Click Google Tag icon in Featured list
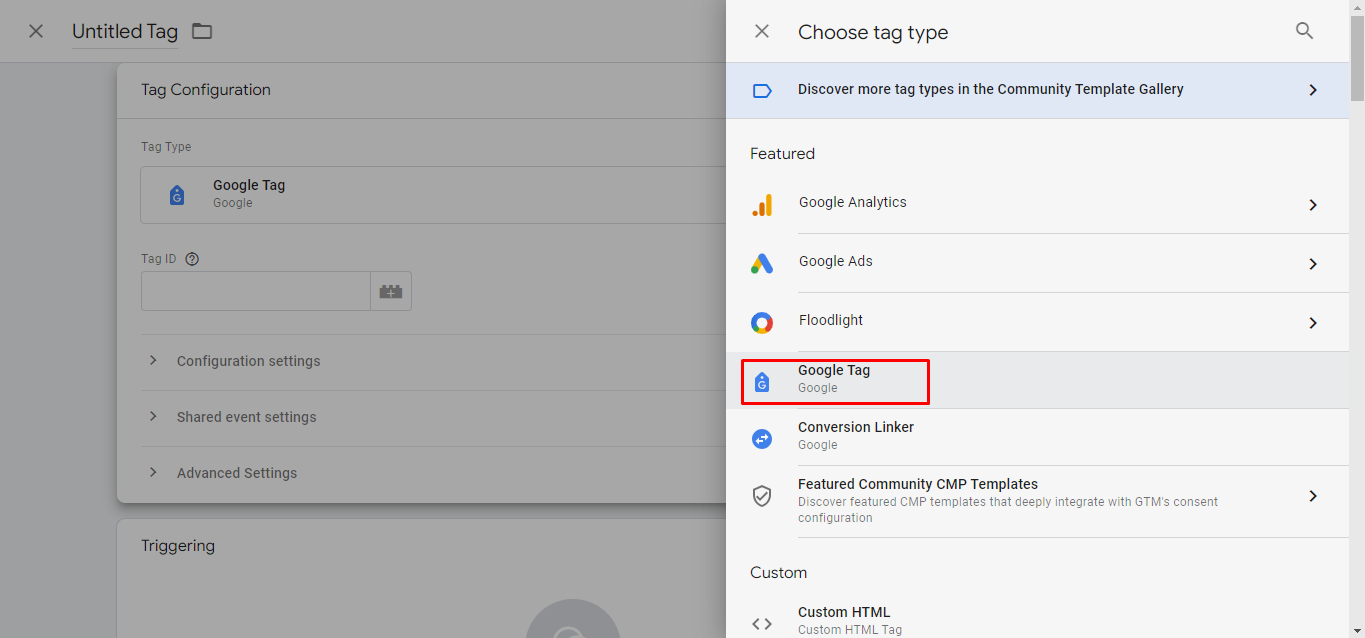This screenshot has height=638, width=1365. [x=762, y=381]
